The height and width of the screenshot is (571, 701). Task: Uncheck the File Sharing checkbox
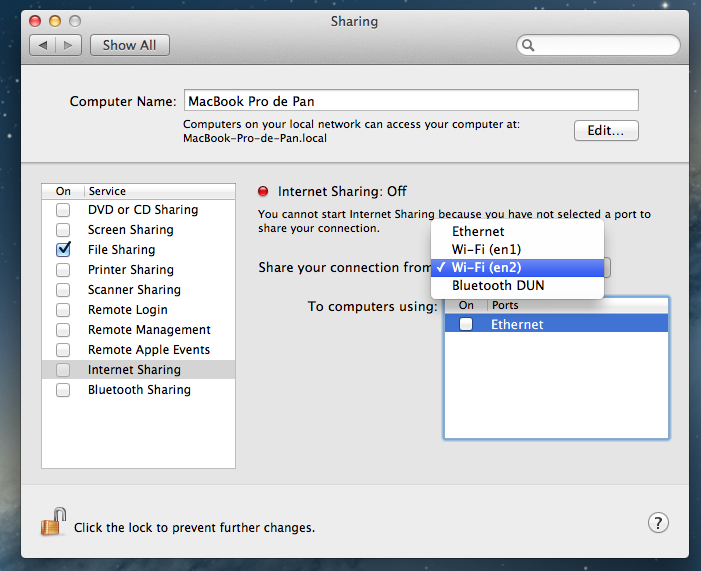tap(63, 250)
